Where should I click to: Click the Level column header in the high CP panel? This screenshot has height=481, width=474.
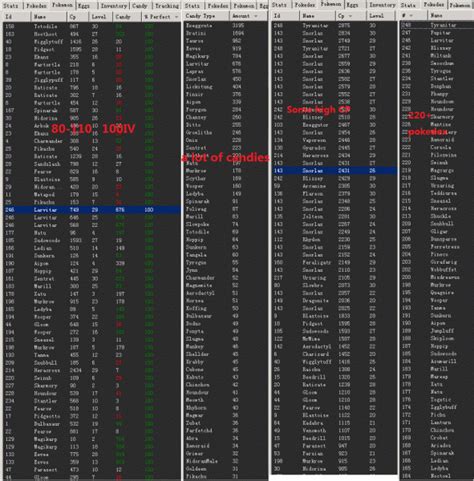[x=382, y=16]
